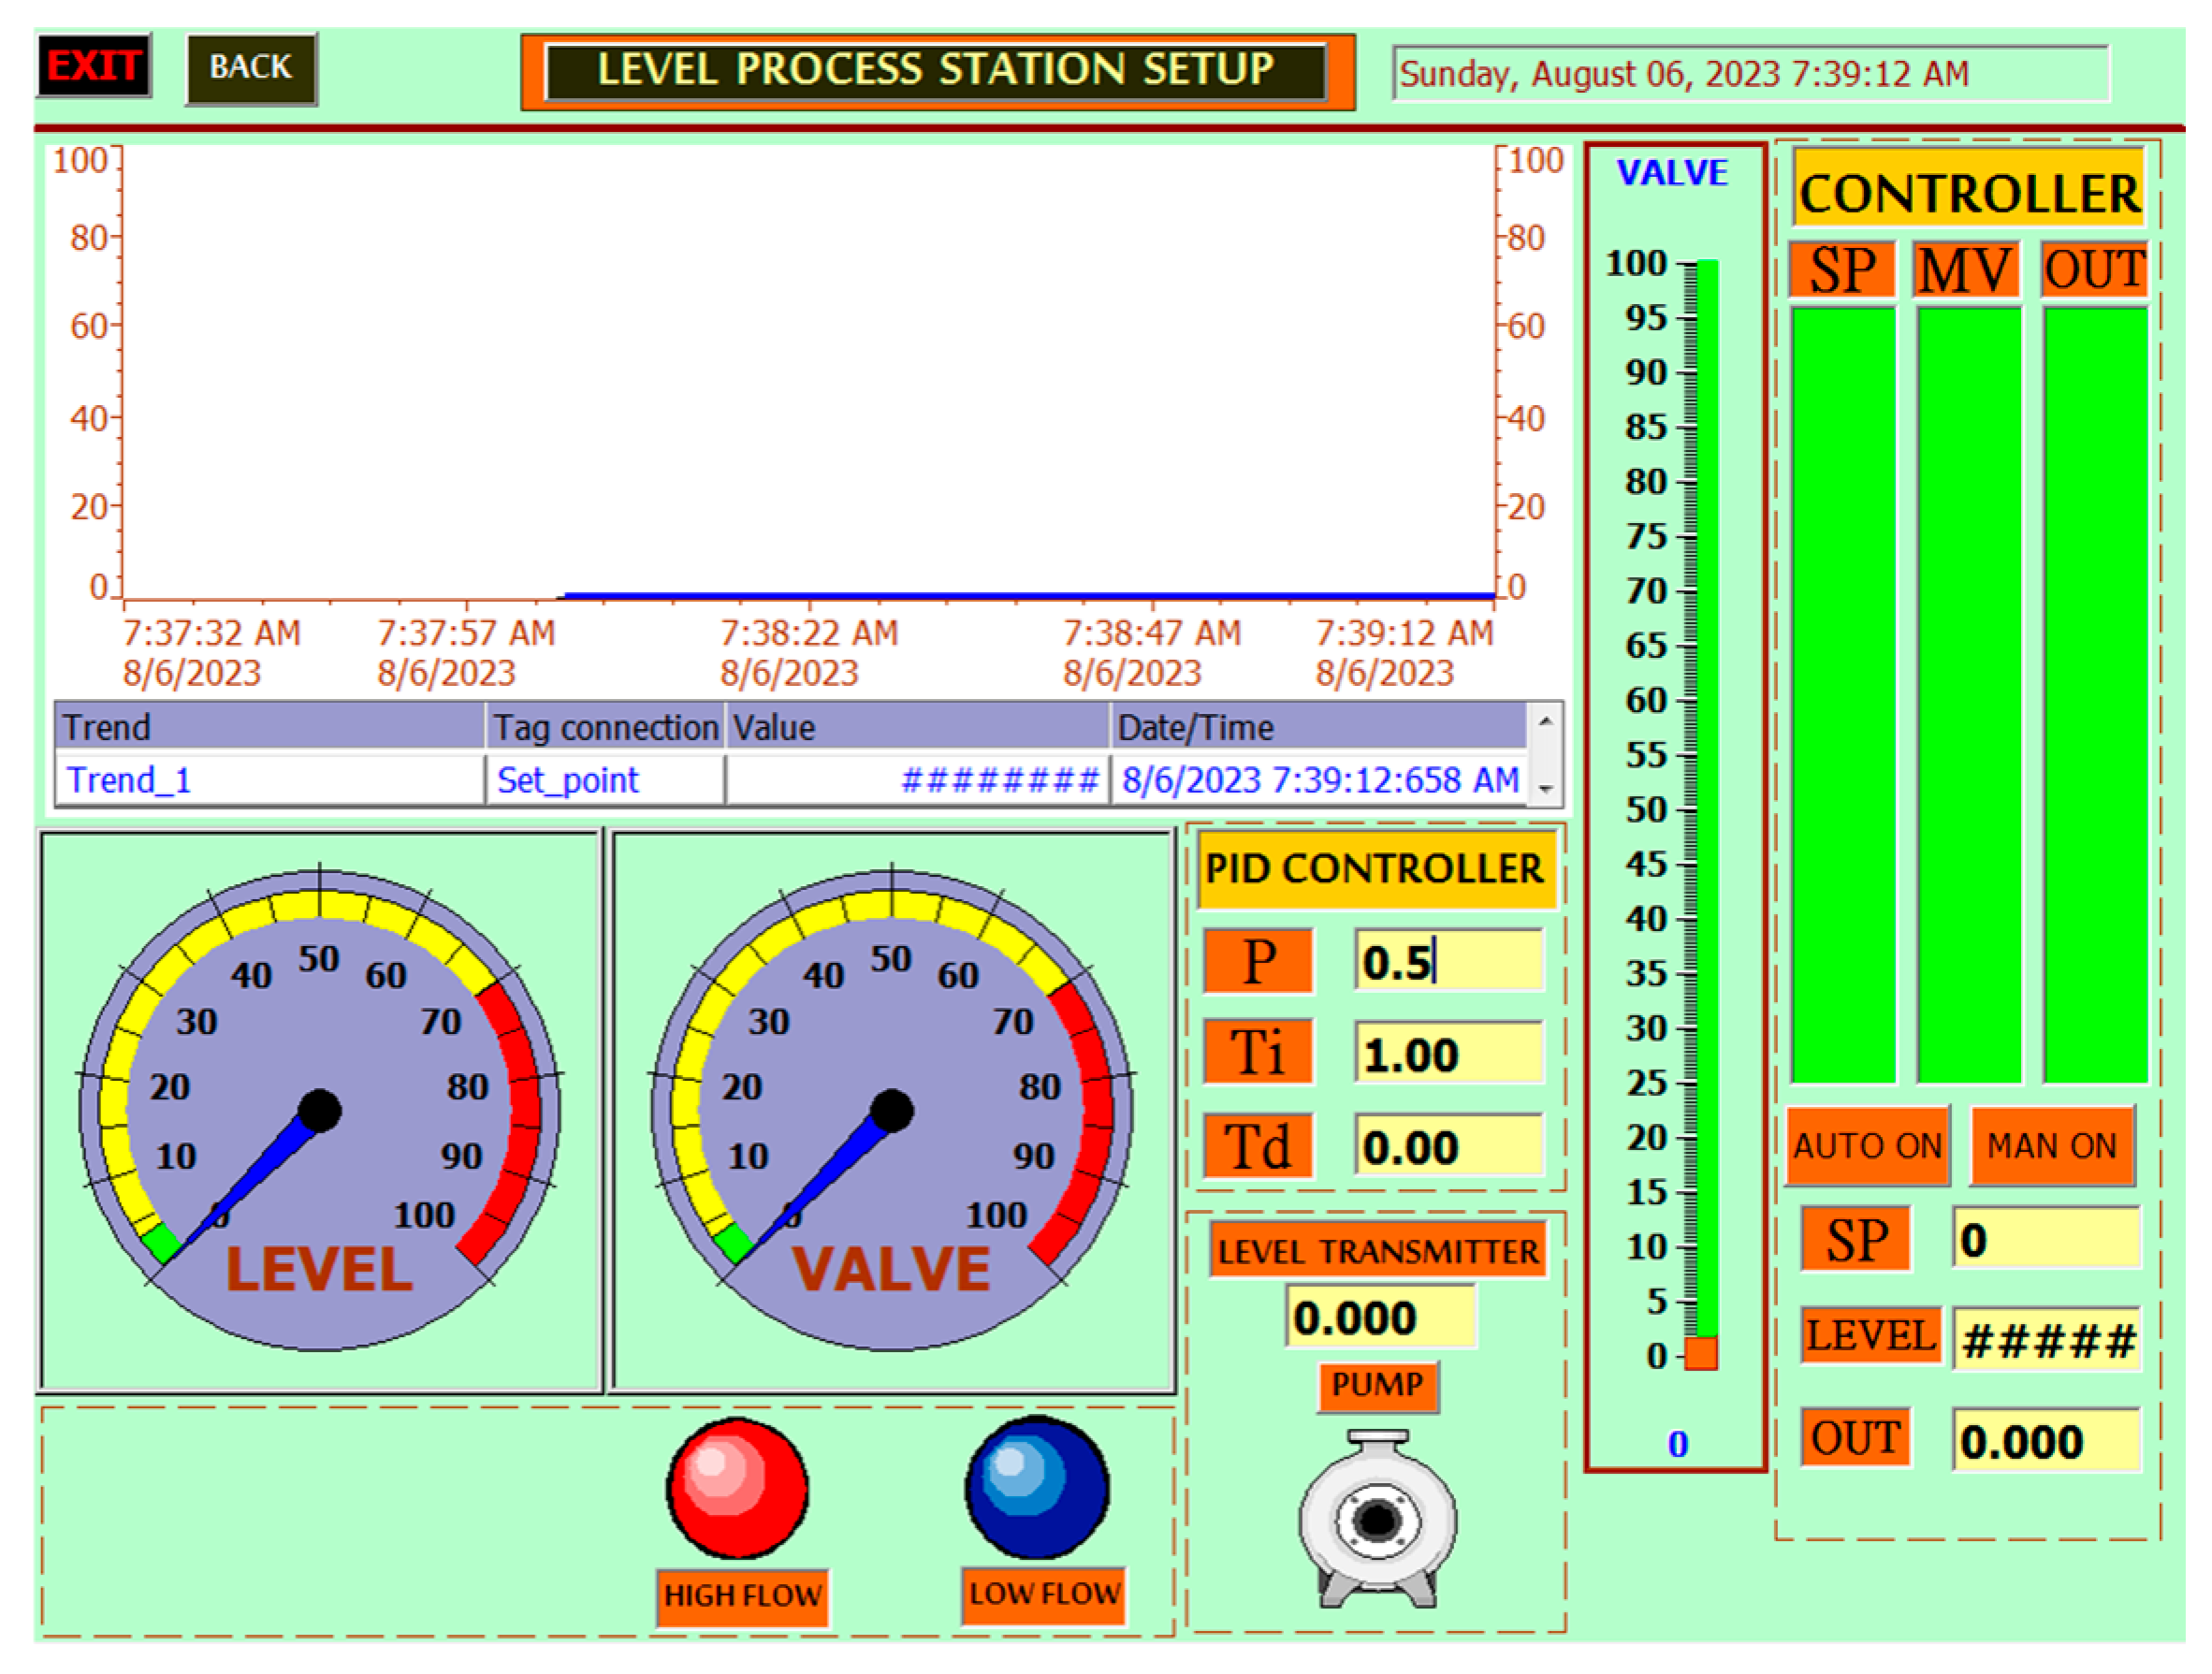Image resolution: width=2212 pixels, height=1674 pixels.
Task: Enable MAN ON manual mode
Action: (2052, 1146)
